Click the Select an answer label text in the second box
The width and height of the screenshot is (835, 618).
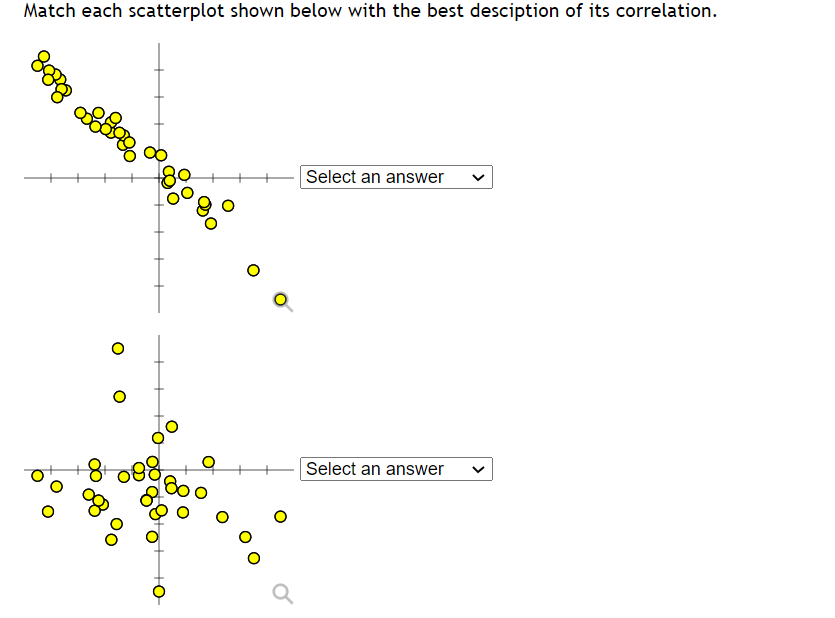pyautogui.click(x=374, y=469)
